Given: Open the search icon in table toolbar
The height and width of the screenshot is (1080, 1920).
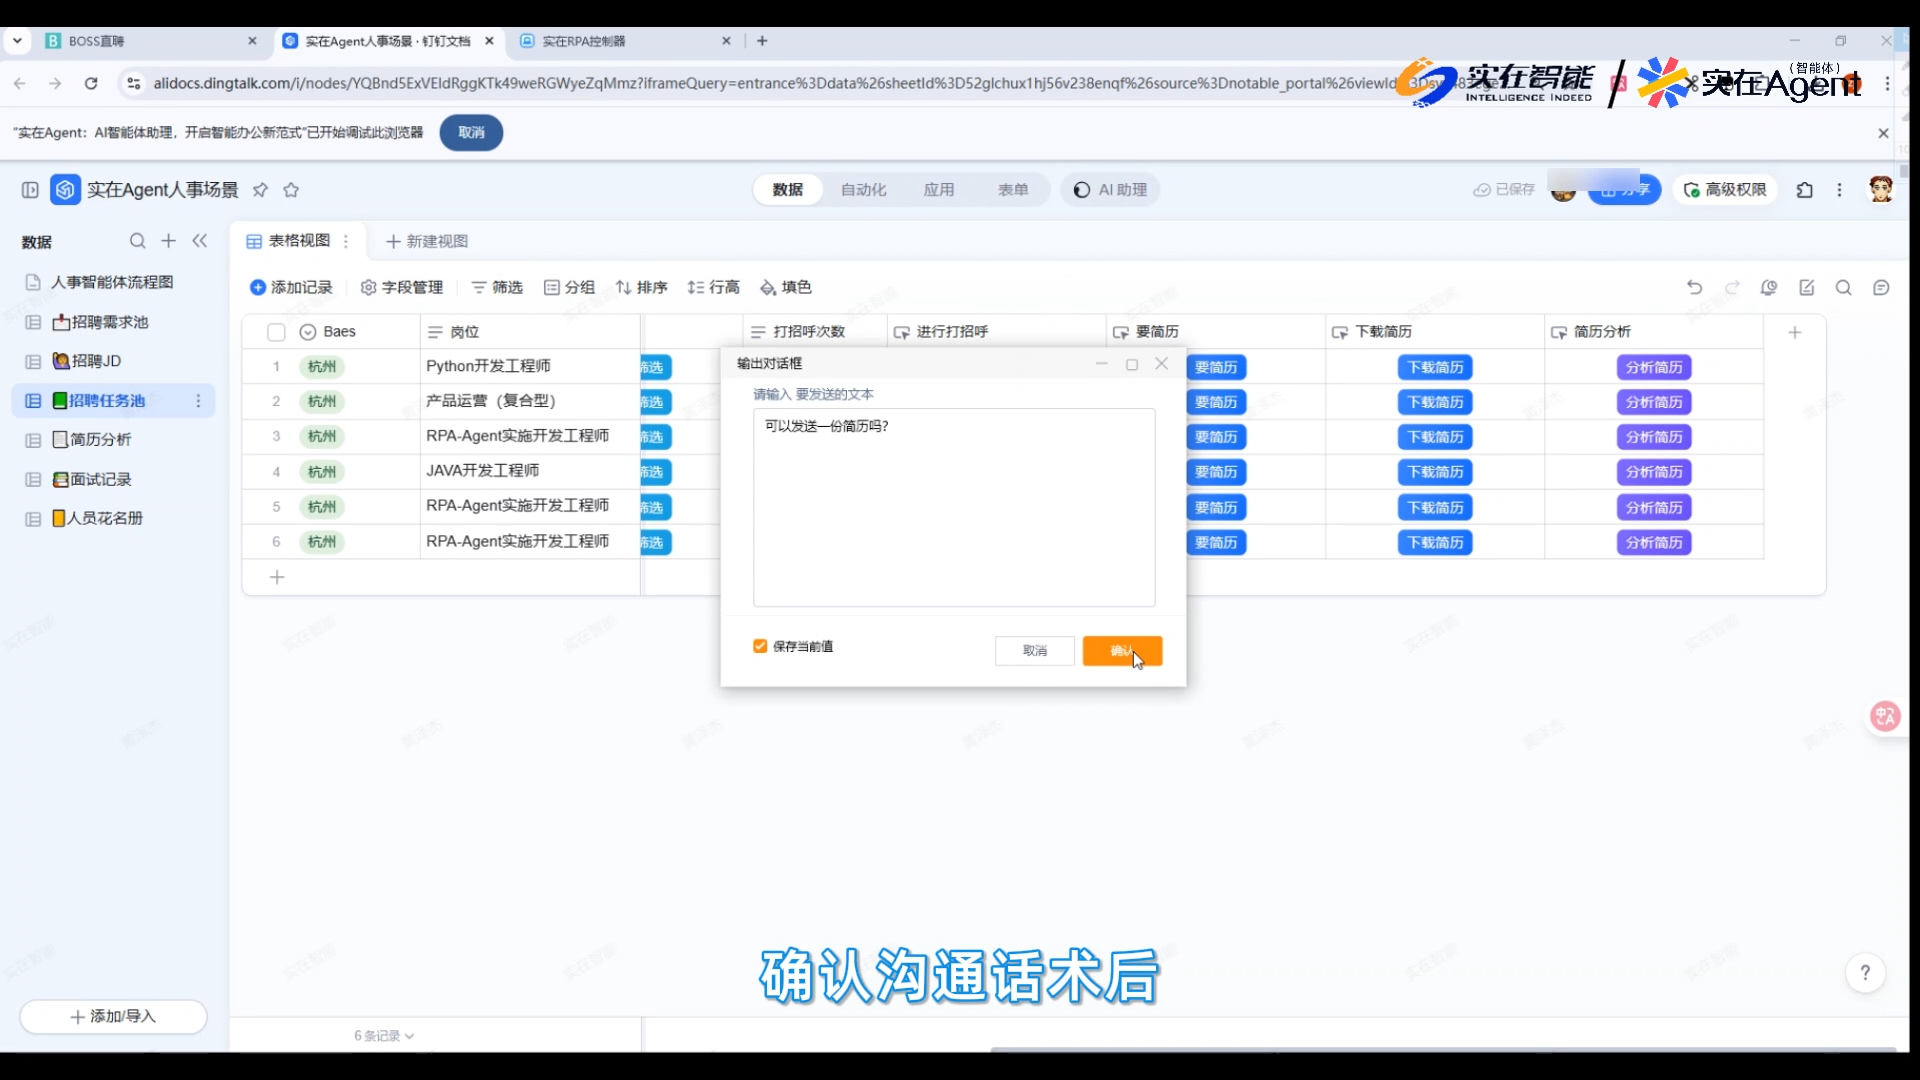Looking at the screenshot, I should [1843, 287].
